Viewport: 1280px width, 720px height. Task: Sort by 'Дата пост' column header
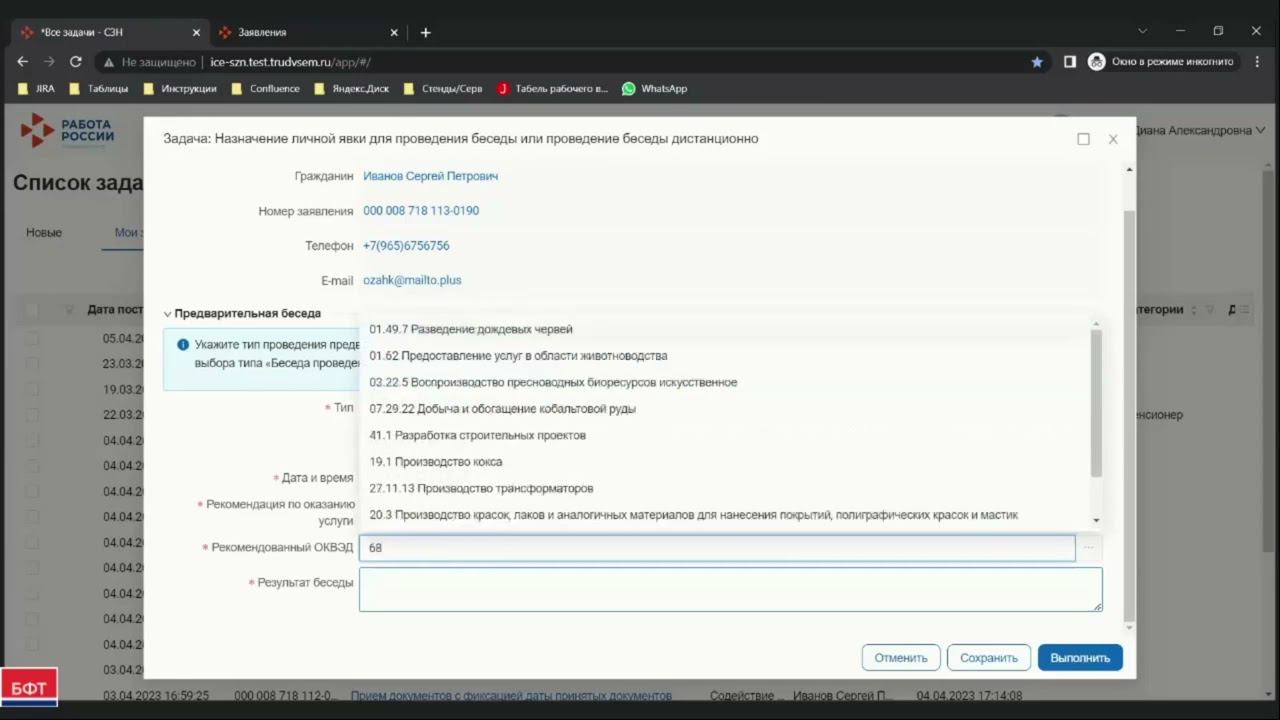click(x=115, y=310)
